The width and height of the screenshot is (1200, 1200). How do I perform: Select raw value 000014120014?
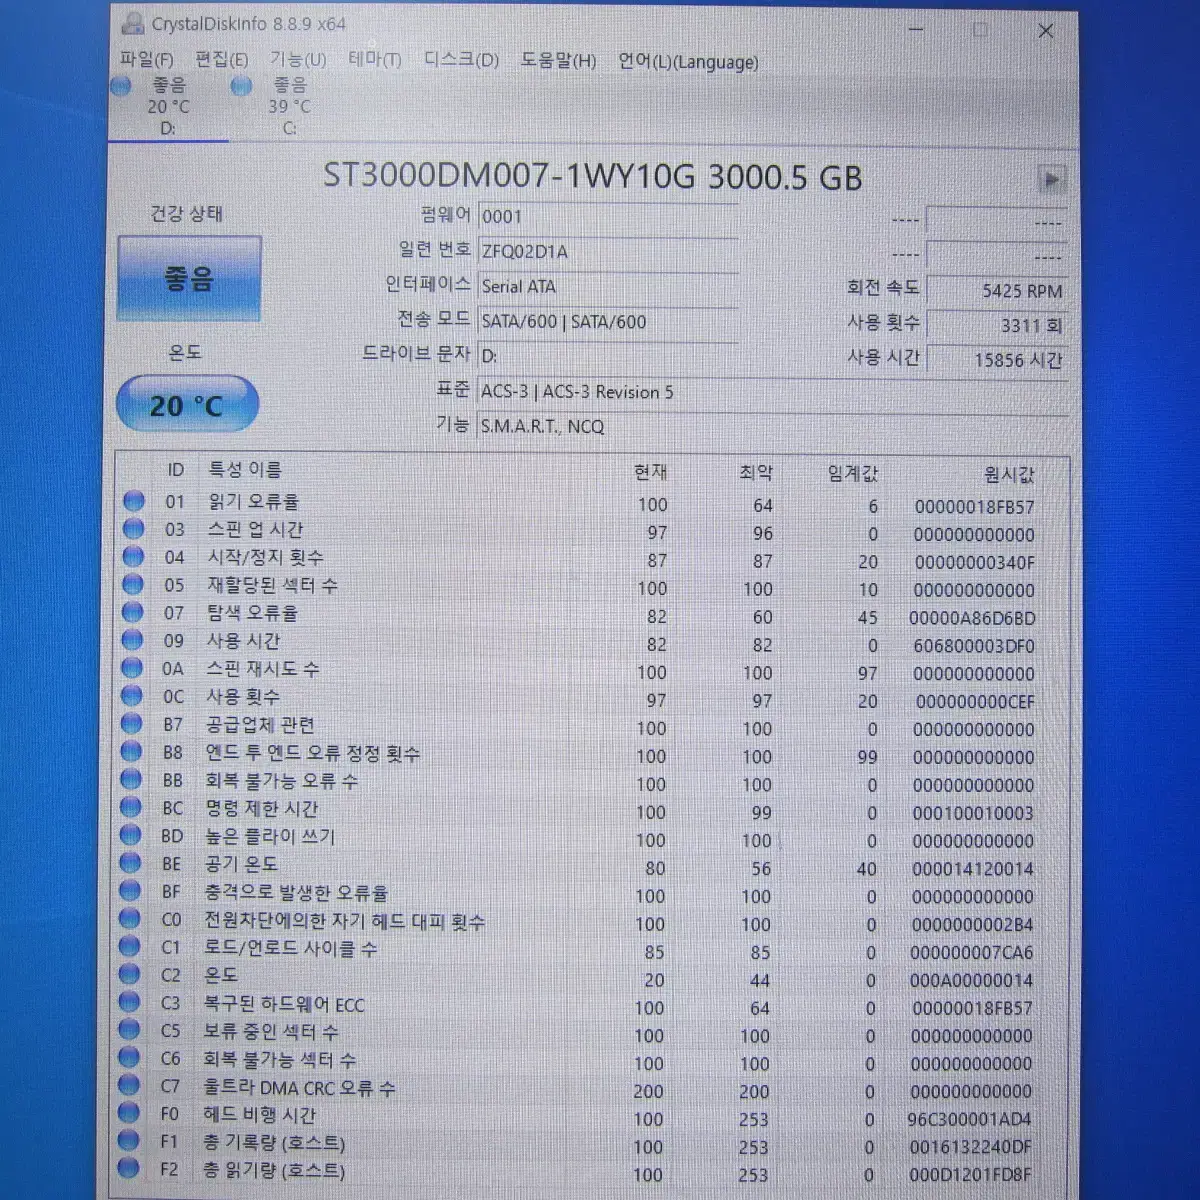pos(972,870)
